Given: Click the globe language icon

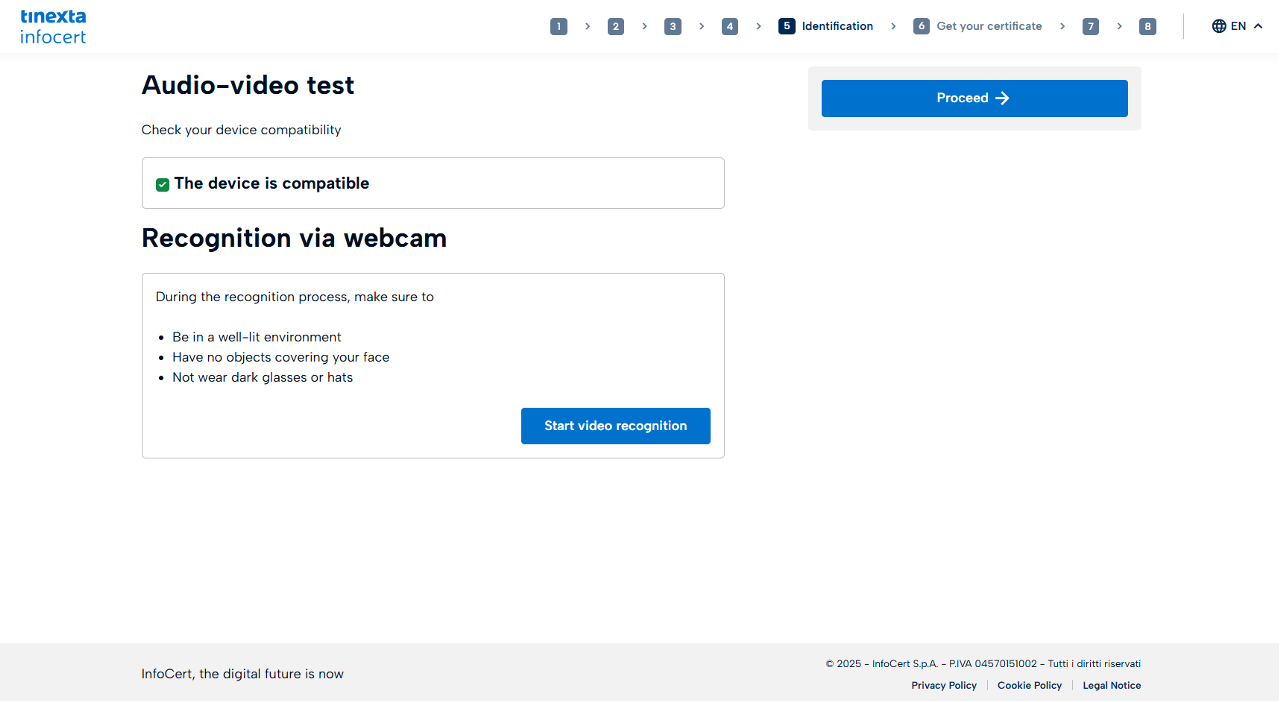Looking at the screenshot, I should coord(1219,26).
